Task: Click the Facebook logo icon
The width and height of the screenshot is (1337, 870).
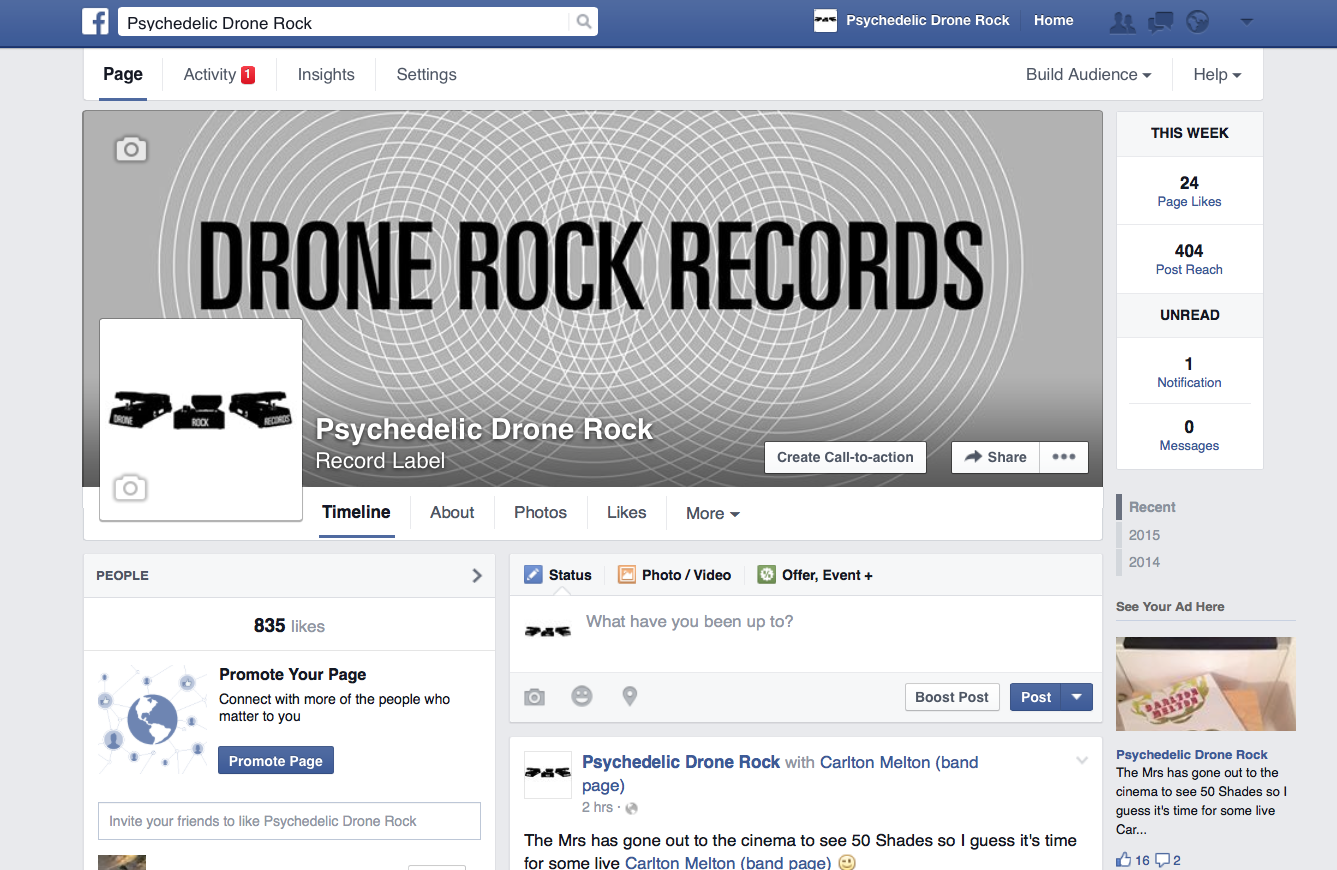Action: point(95,21)
